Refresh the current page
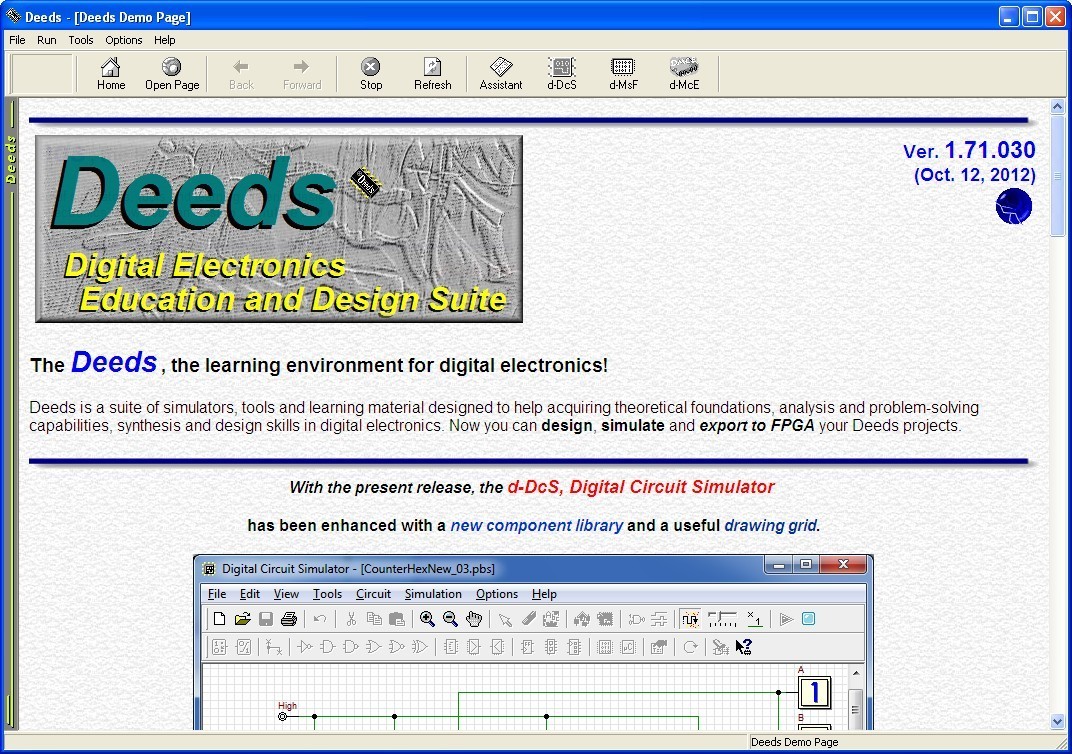The width and height of the screenshot is (1072, 754). [x=432, y=74]
